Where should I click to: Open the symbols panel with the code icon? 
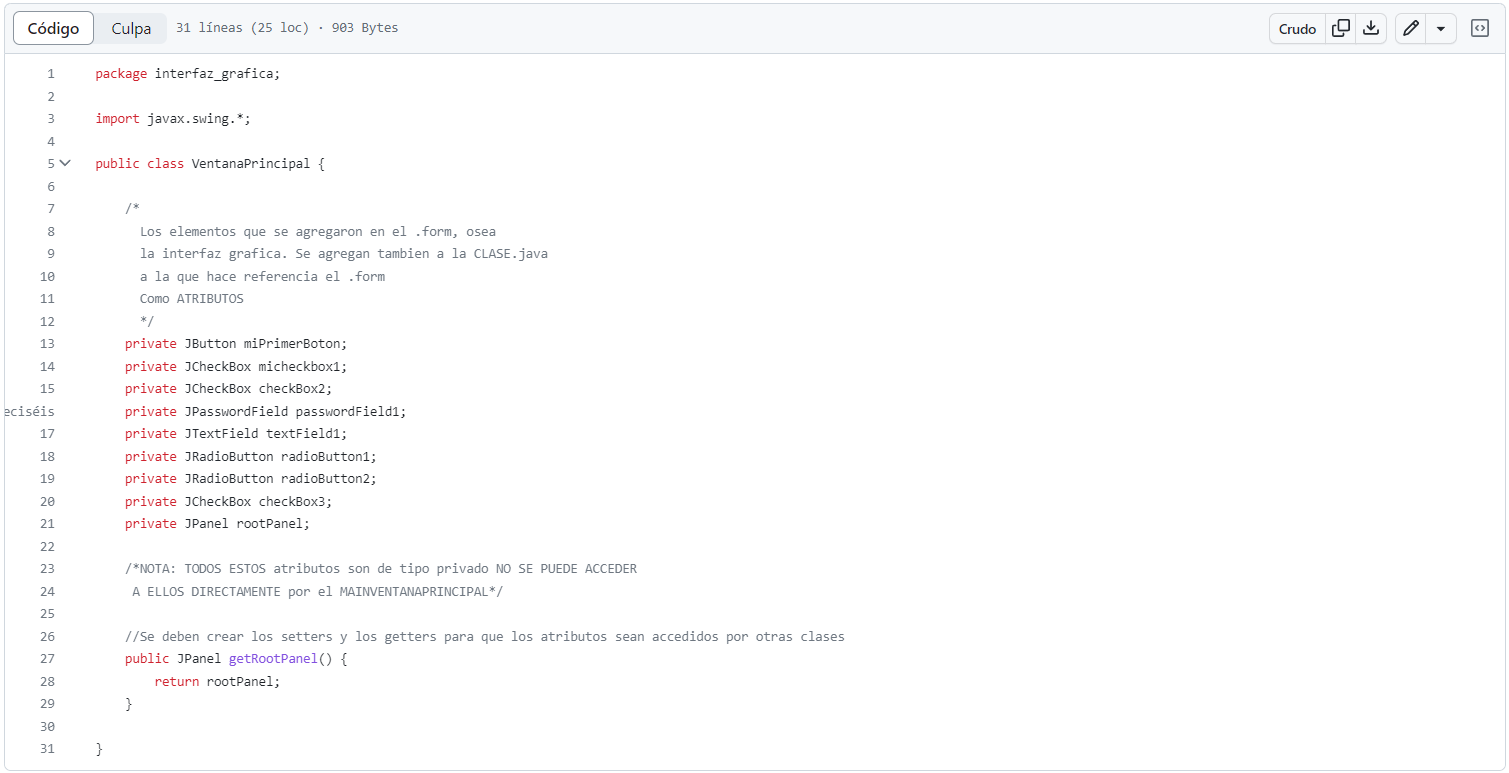tap(1479, 28)
